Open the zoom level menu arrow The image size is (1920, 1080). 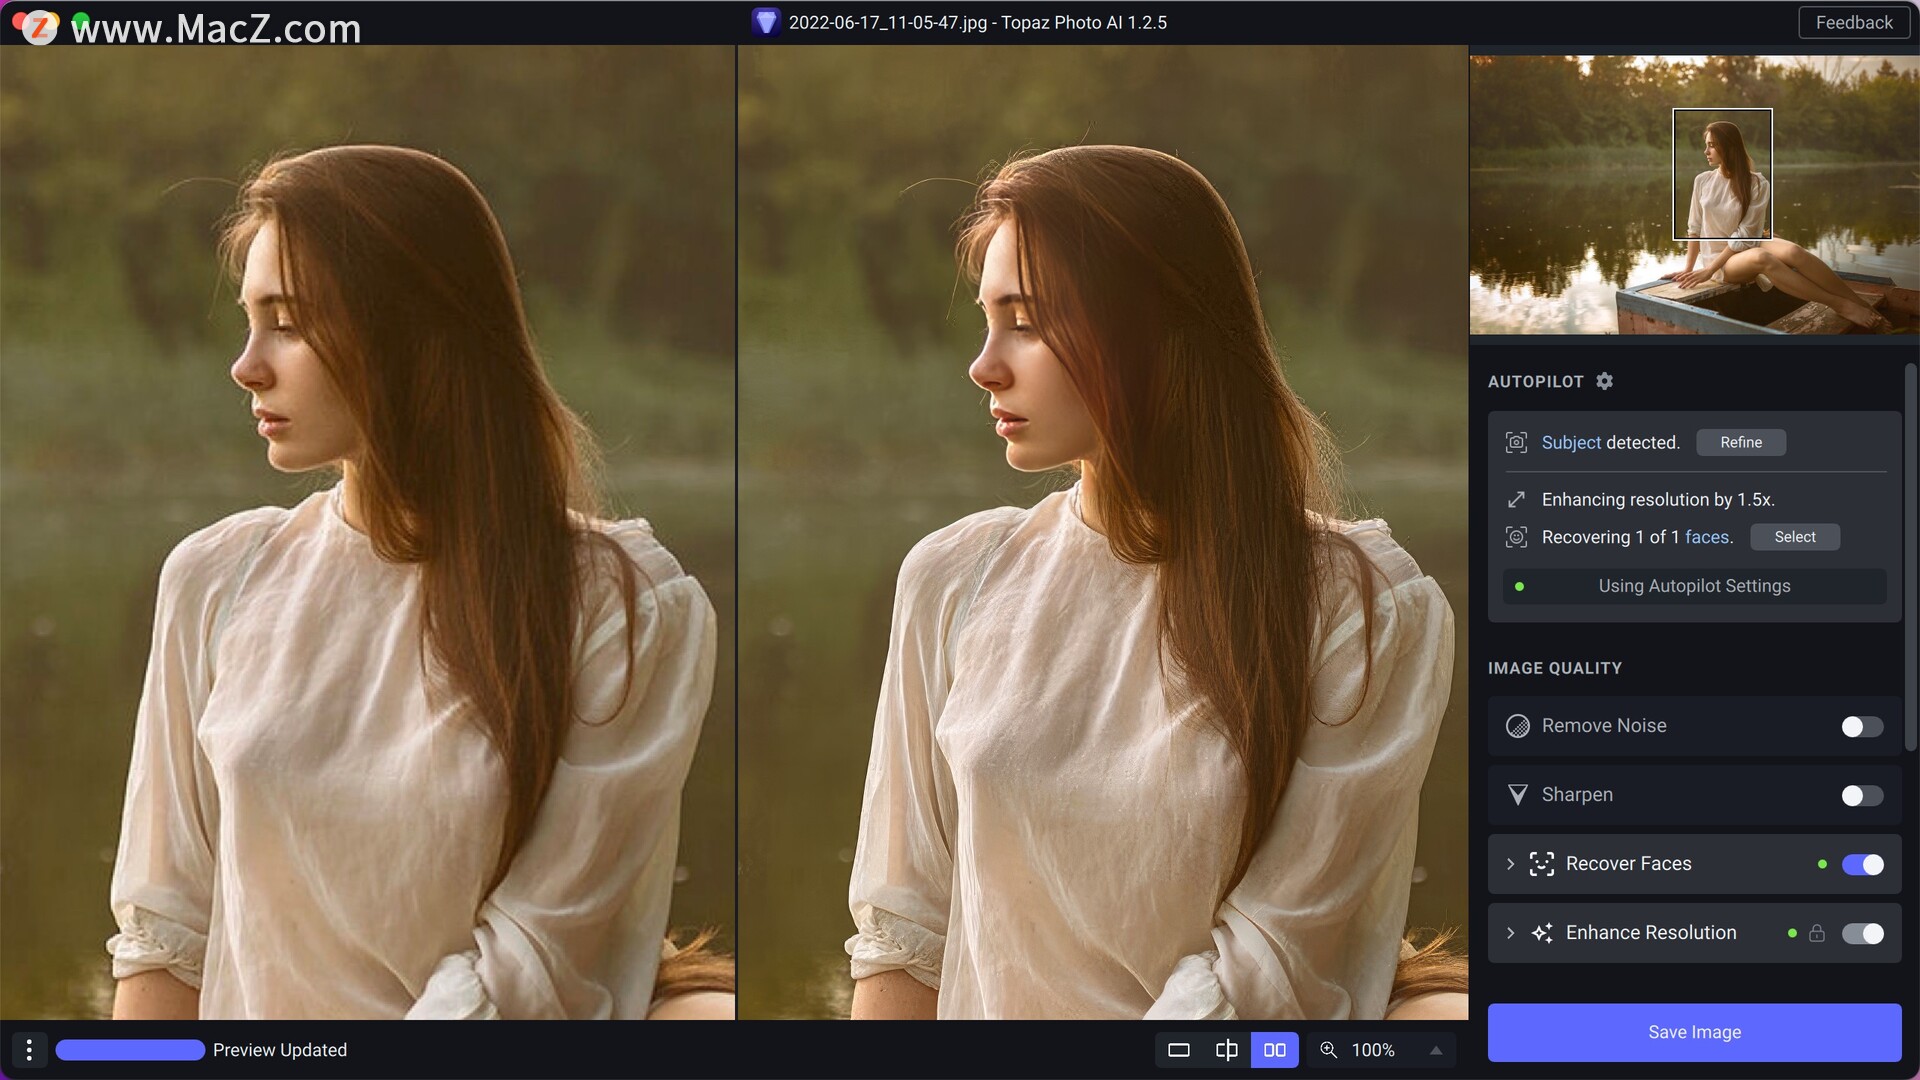pos(1436,1050)
